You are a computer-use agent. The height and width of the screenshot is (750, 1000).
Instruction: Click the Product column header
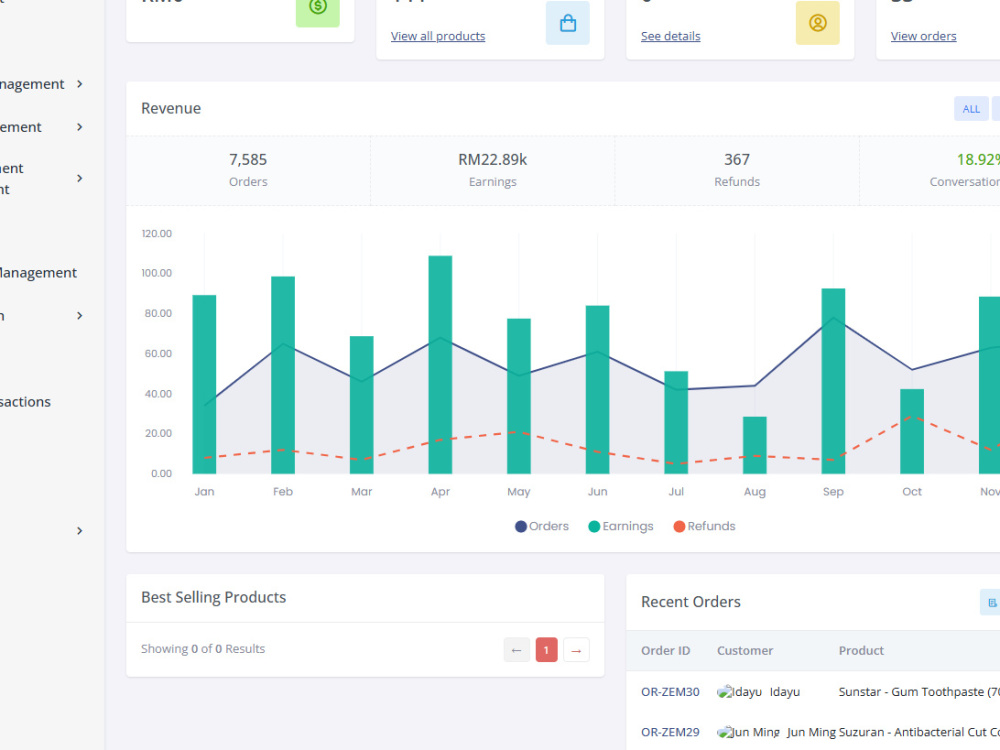click(861, 651)
